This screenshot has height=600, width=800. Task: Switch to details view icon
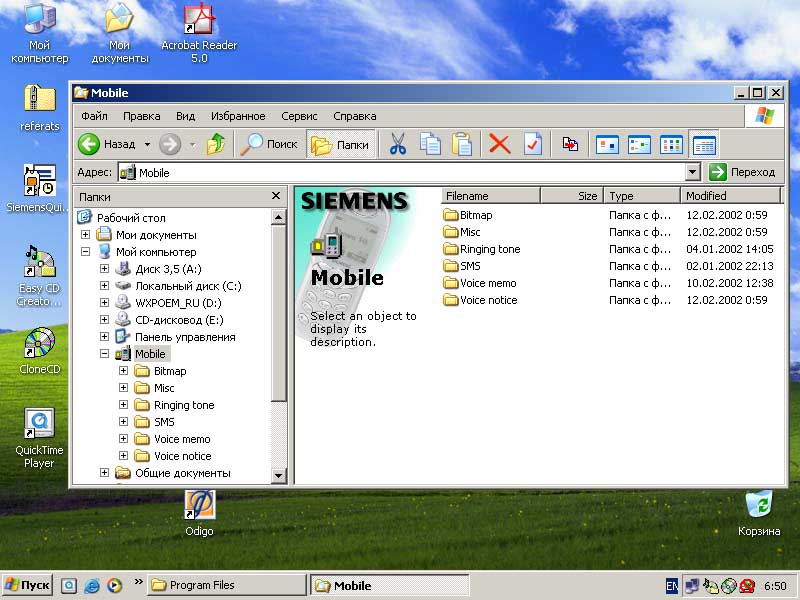click(704, 145)
